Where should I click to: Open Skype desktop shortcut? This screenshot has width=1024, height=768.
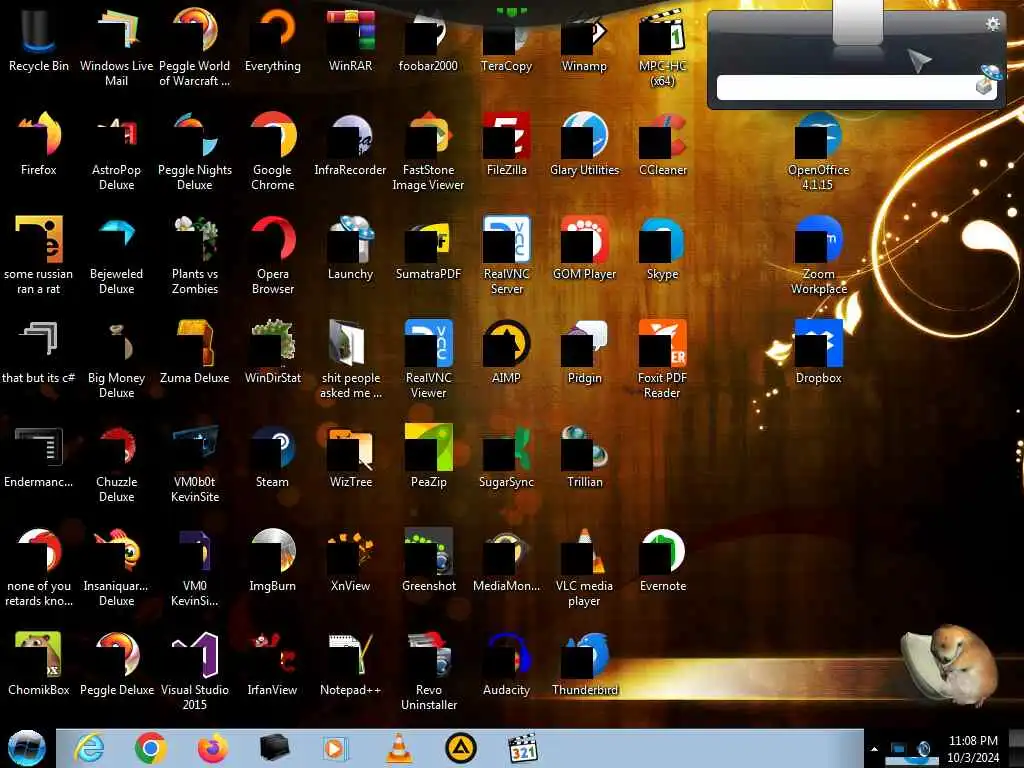point(662,248)
